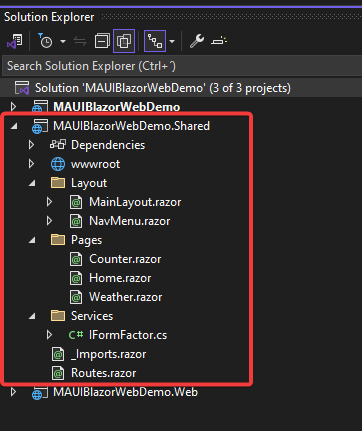Toggle the file nesting view button

(155, 41)
